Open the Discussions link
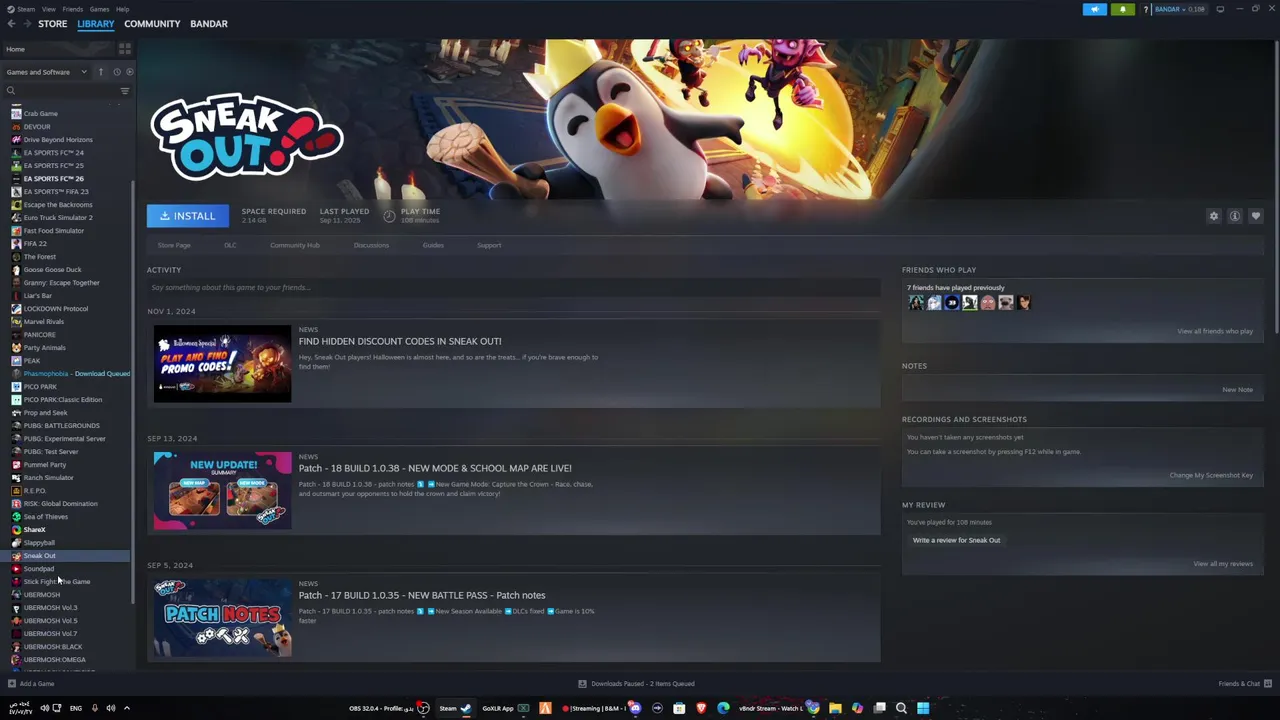The image size is (1280, 720). click(x=371, y=245)
